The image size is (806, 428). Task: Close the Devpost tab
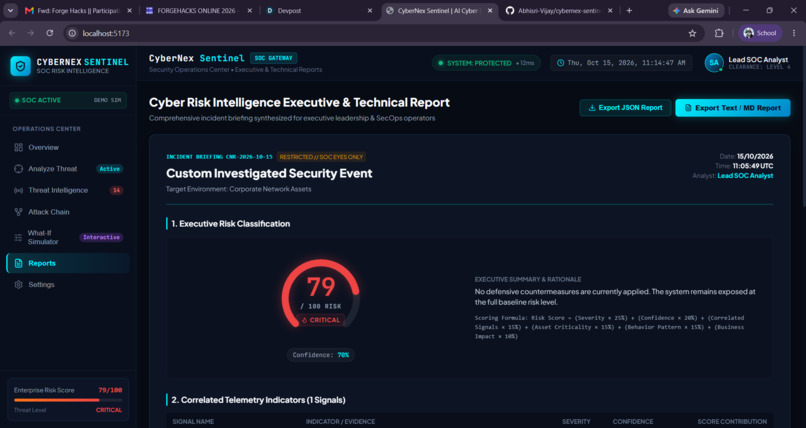(x=370, y=10)
